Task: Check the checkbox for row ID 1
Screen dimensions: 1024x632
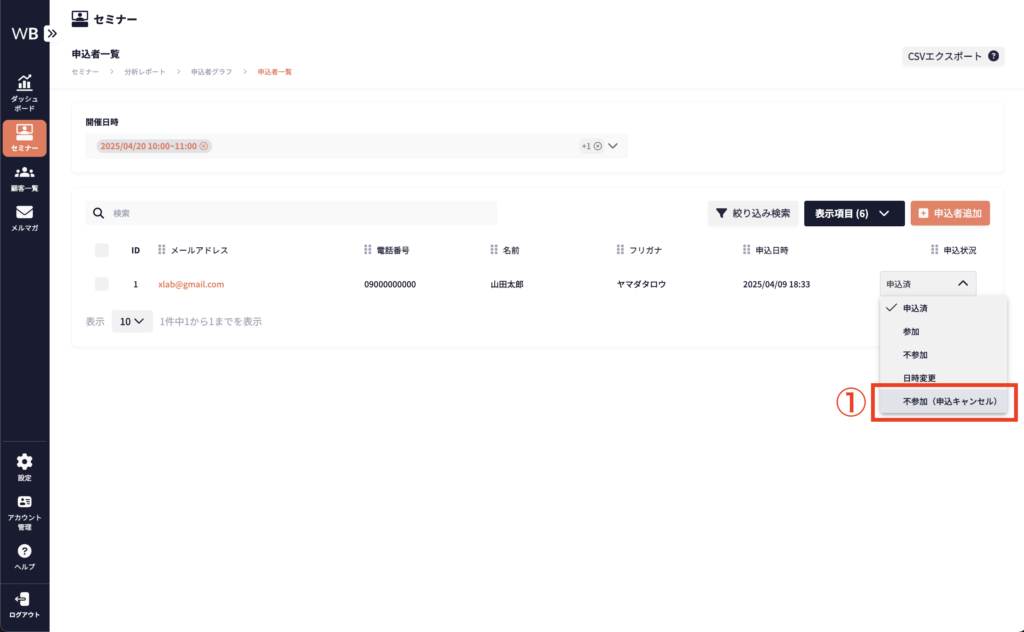Action: point(101,284)
